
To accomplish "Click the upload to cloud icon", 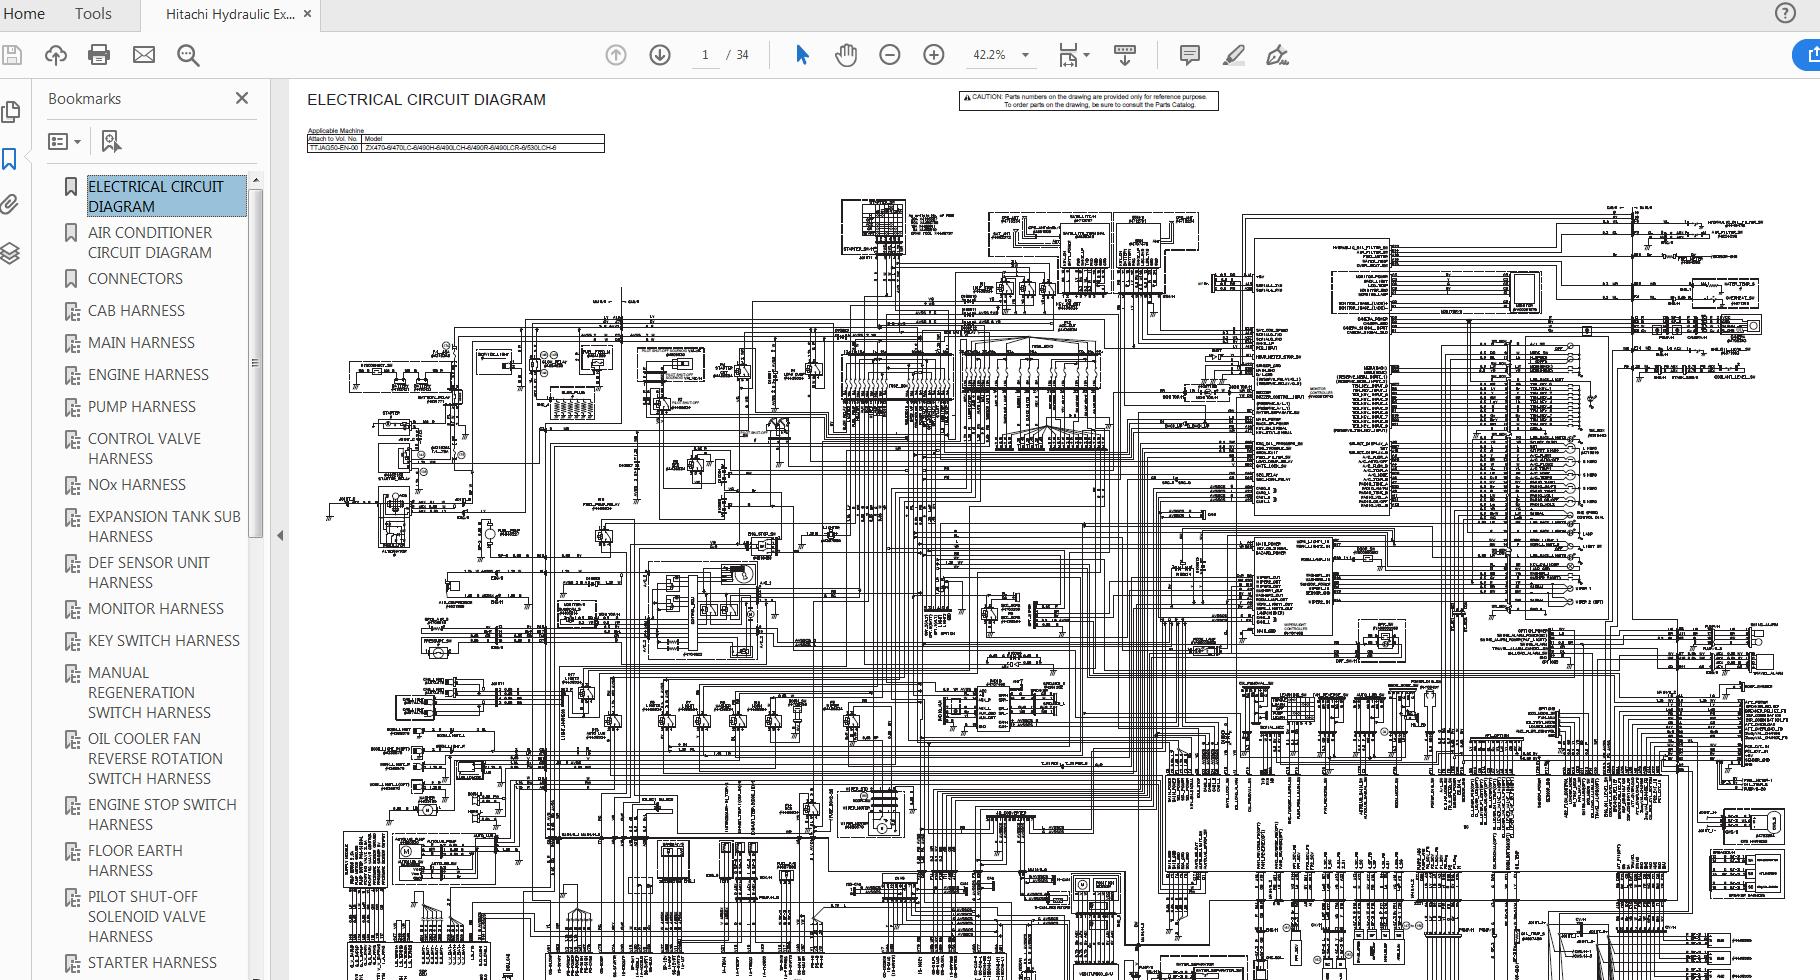I will (56, 56).
